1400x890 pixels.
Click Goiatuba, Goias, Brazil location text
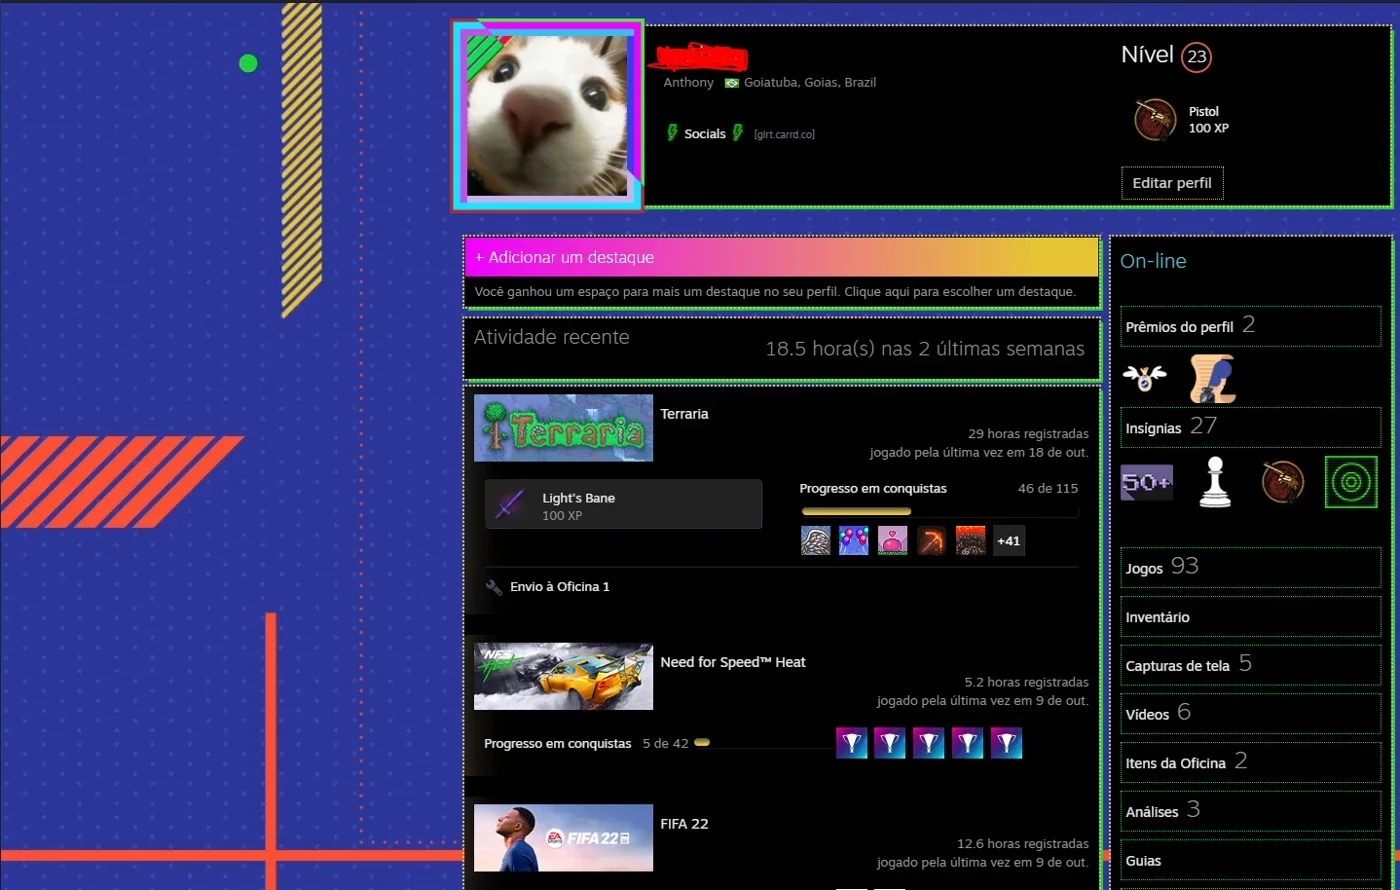pyautogui.click(x=810, y=83)
